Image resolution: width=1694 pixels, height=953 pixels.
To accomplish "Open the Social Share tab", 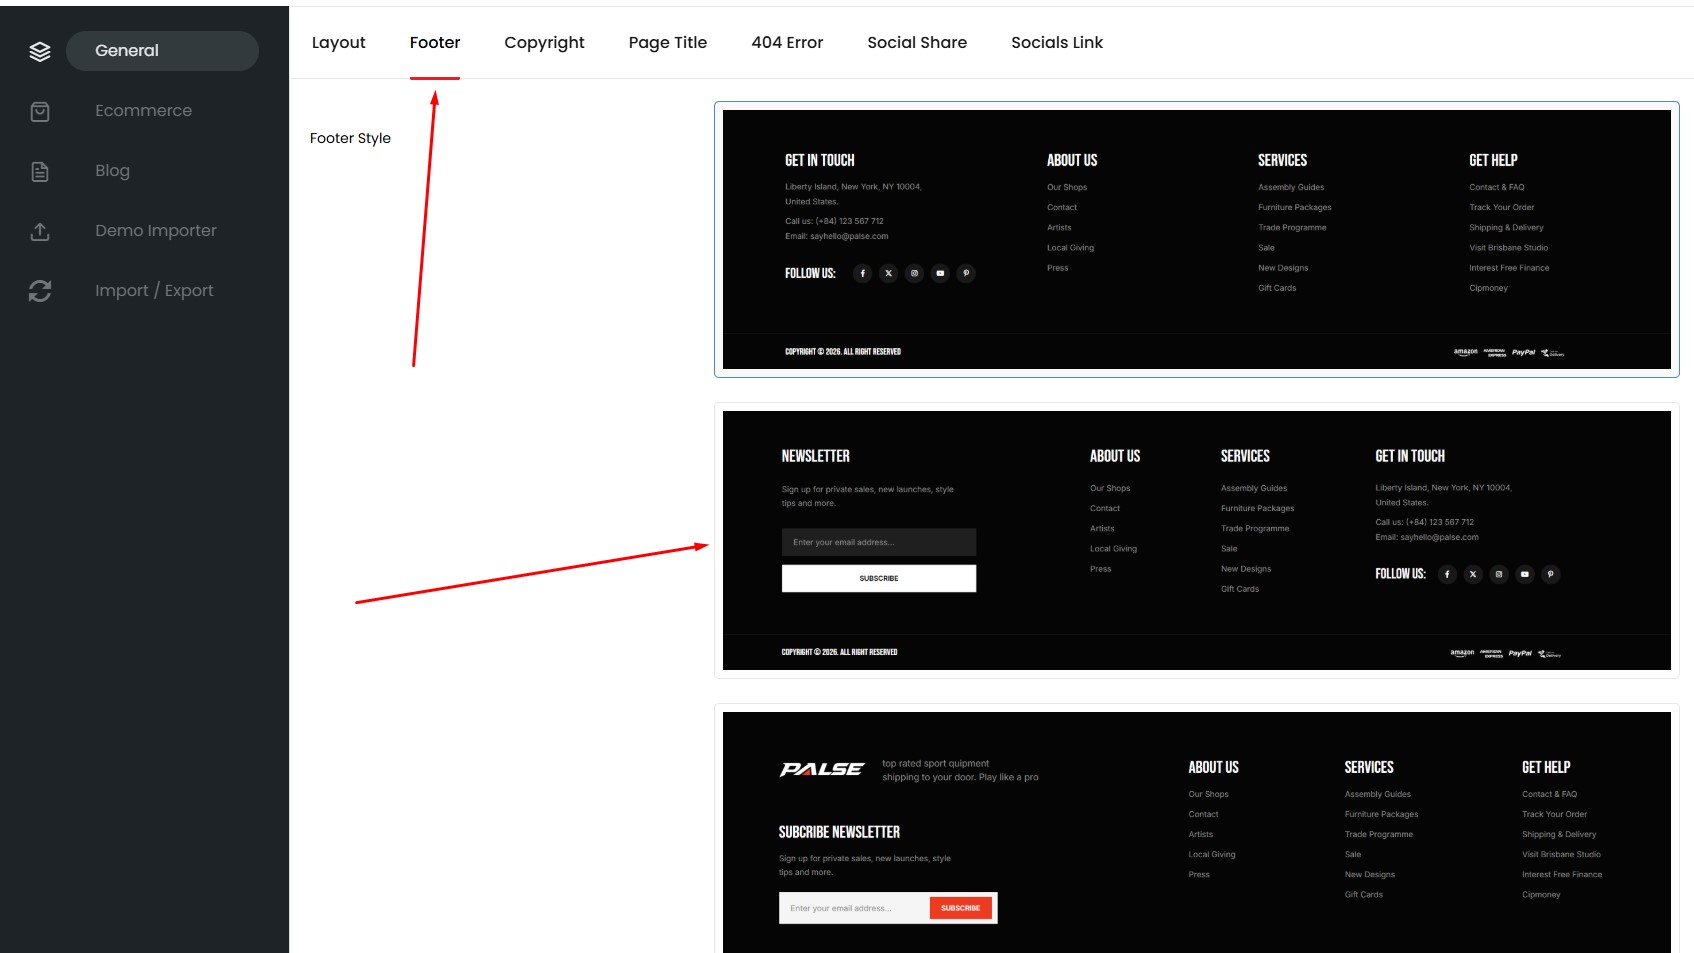I will tap(917, 43).
